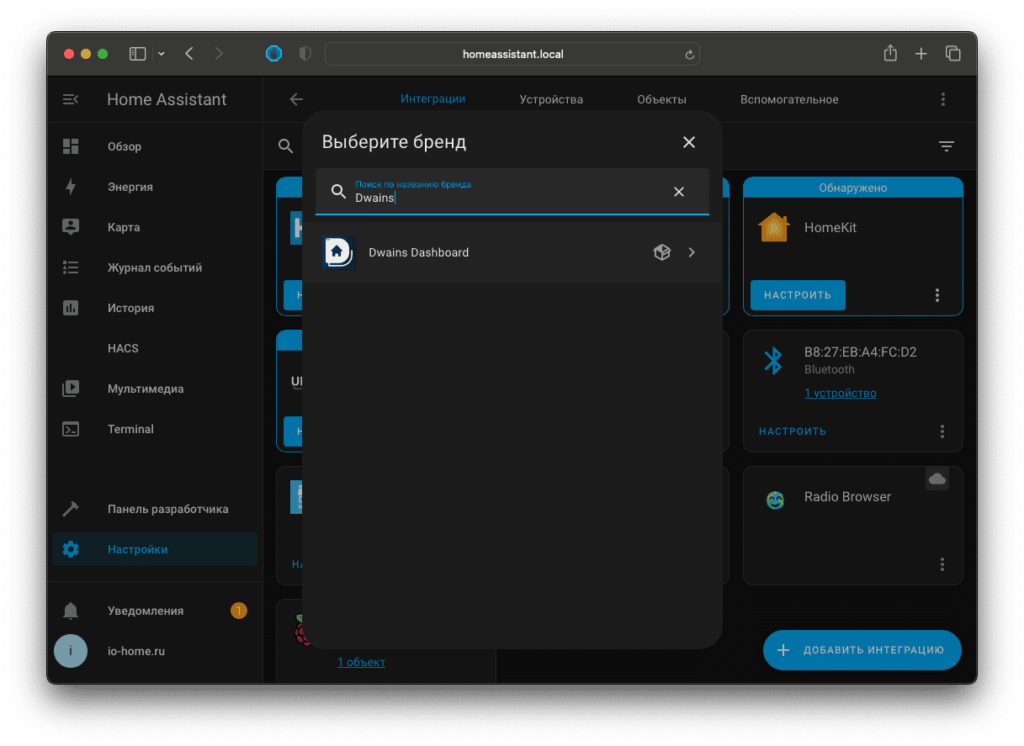Collapse the Home Assistant sidebar menu icon
The image size is (1024, 746).
point(71,99)
